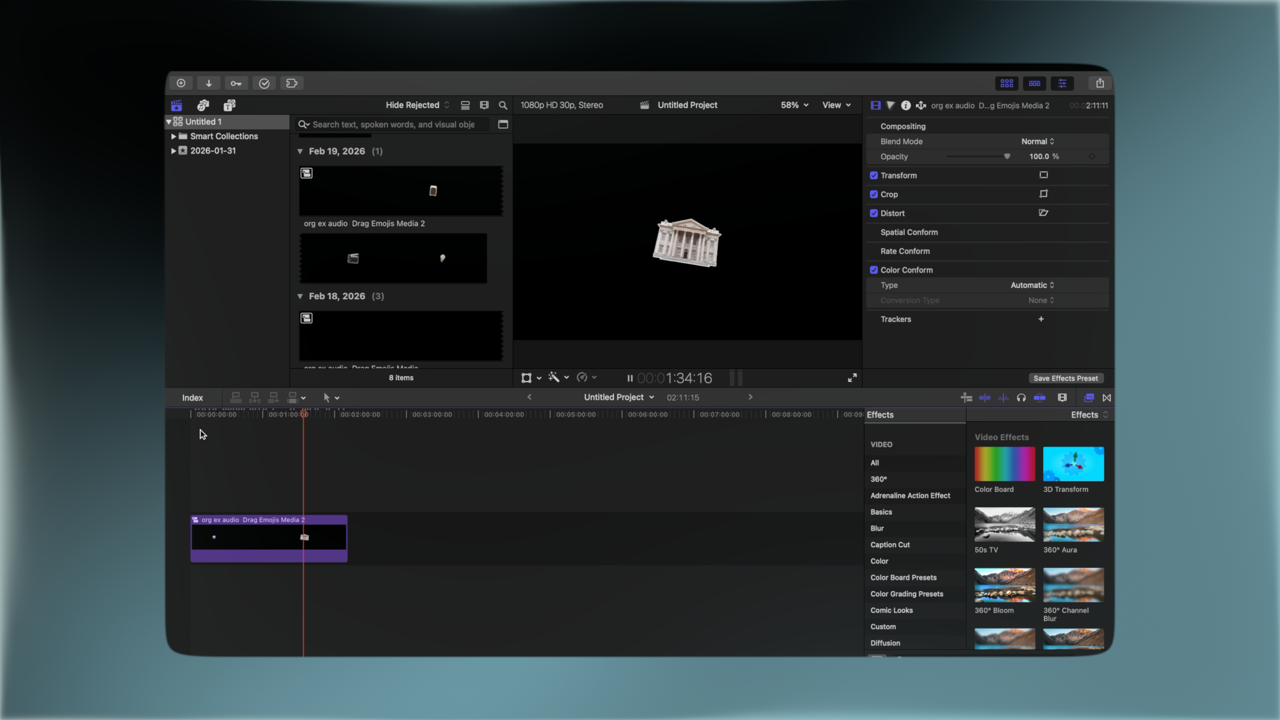Toggle inspector panel visibility button
Screen dimensions: 1280x720
pyautogui.click(x=1063, y=83)
